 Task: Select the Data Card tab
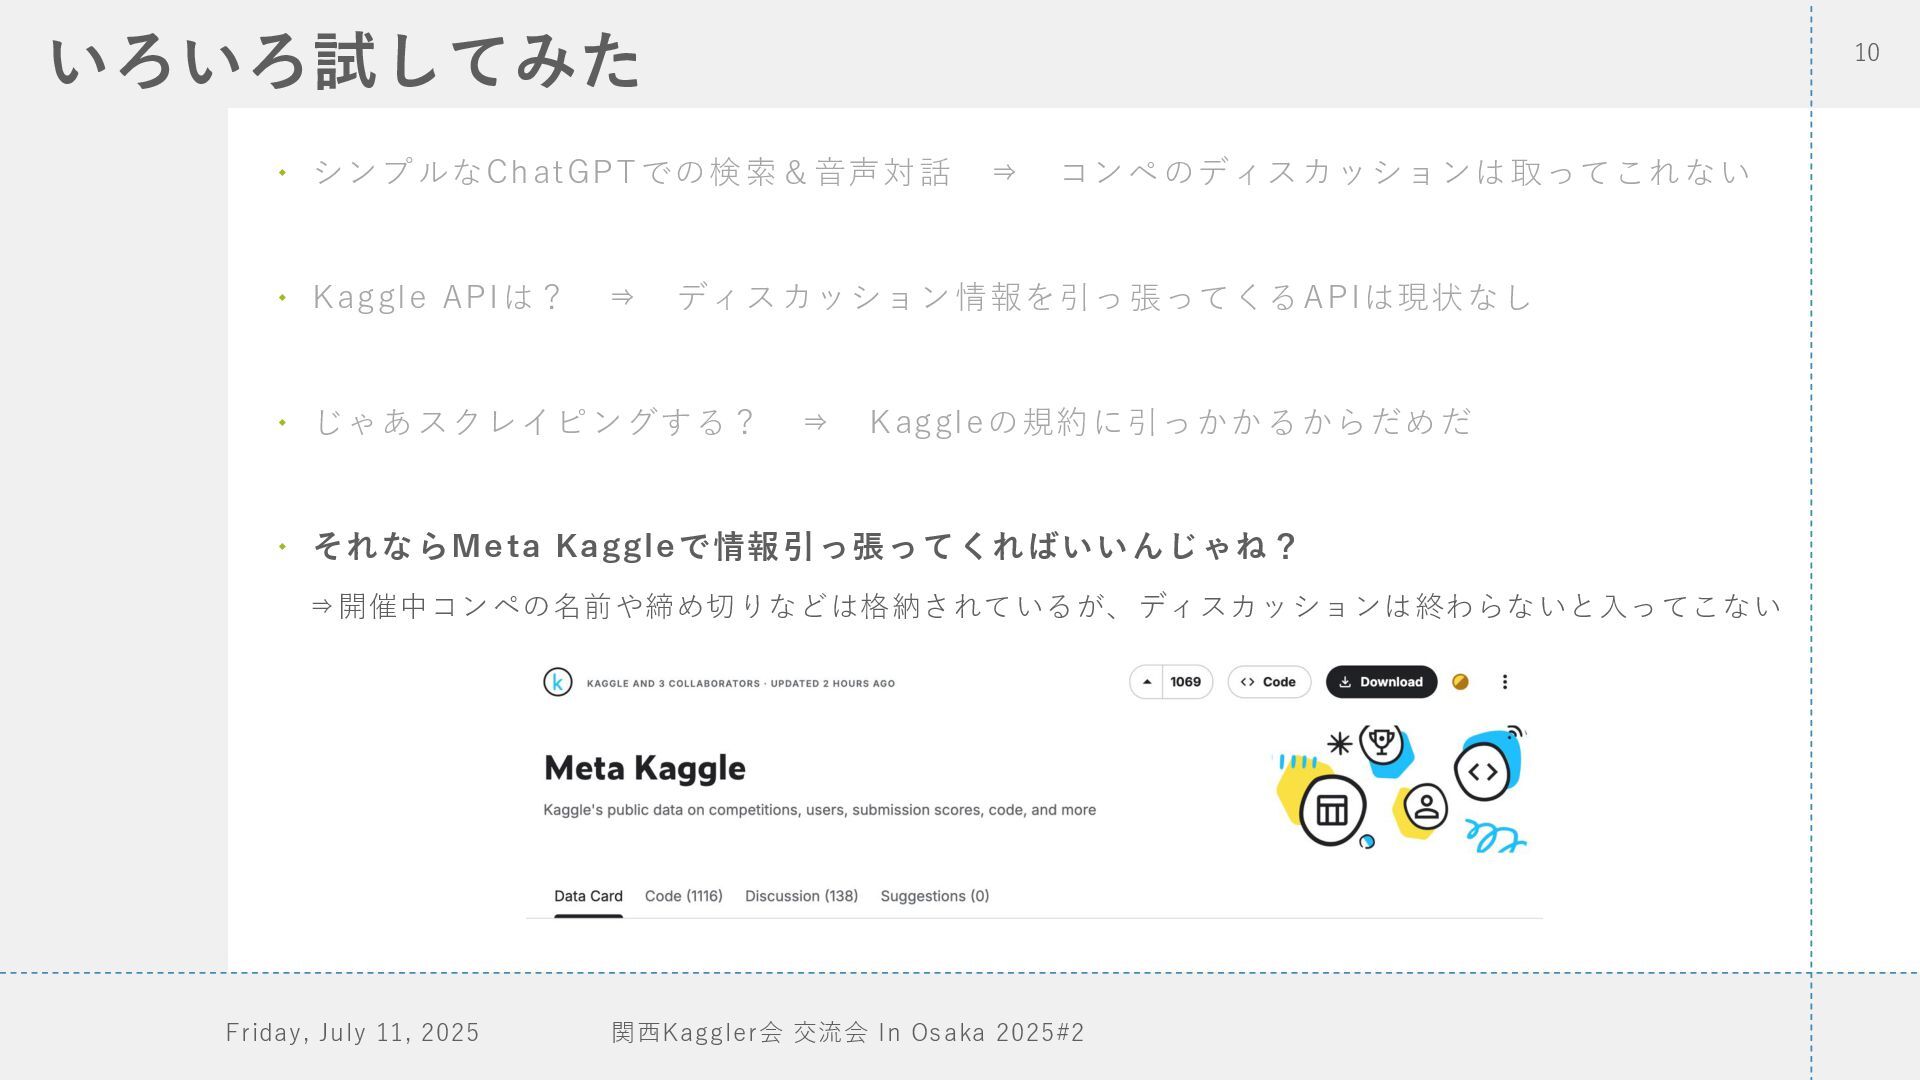pyautogui.click(x=588, y=896)
